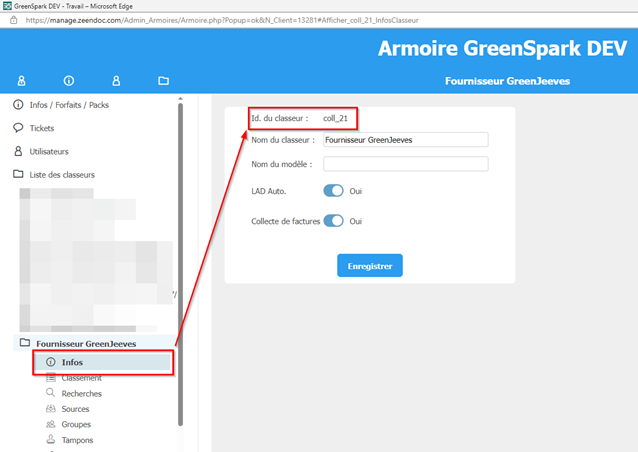
Task: Click the first user icon in blue header
Action: point(22,81)
